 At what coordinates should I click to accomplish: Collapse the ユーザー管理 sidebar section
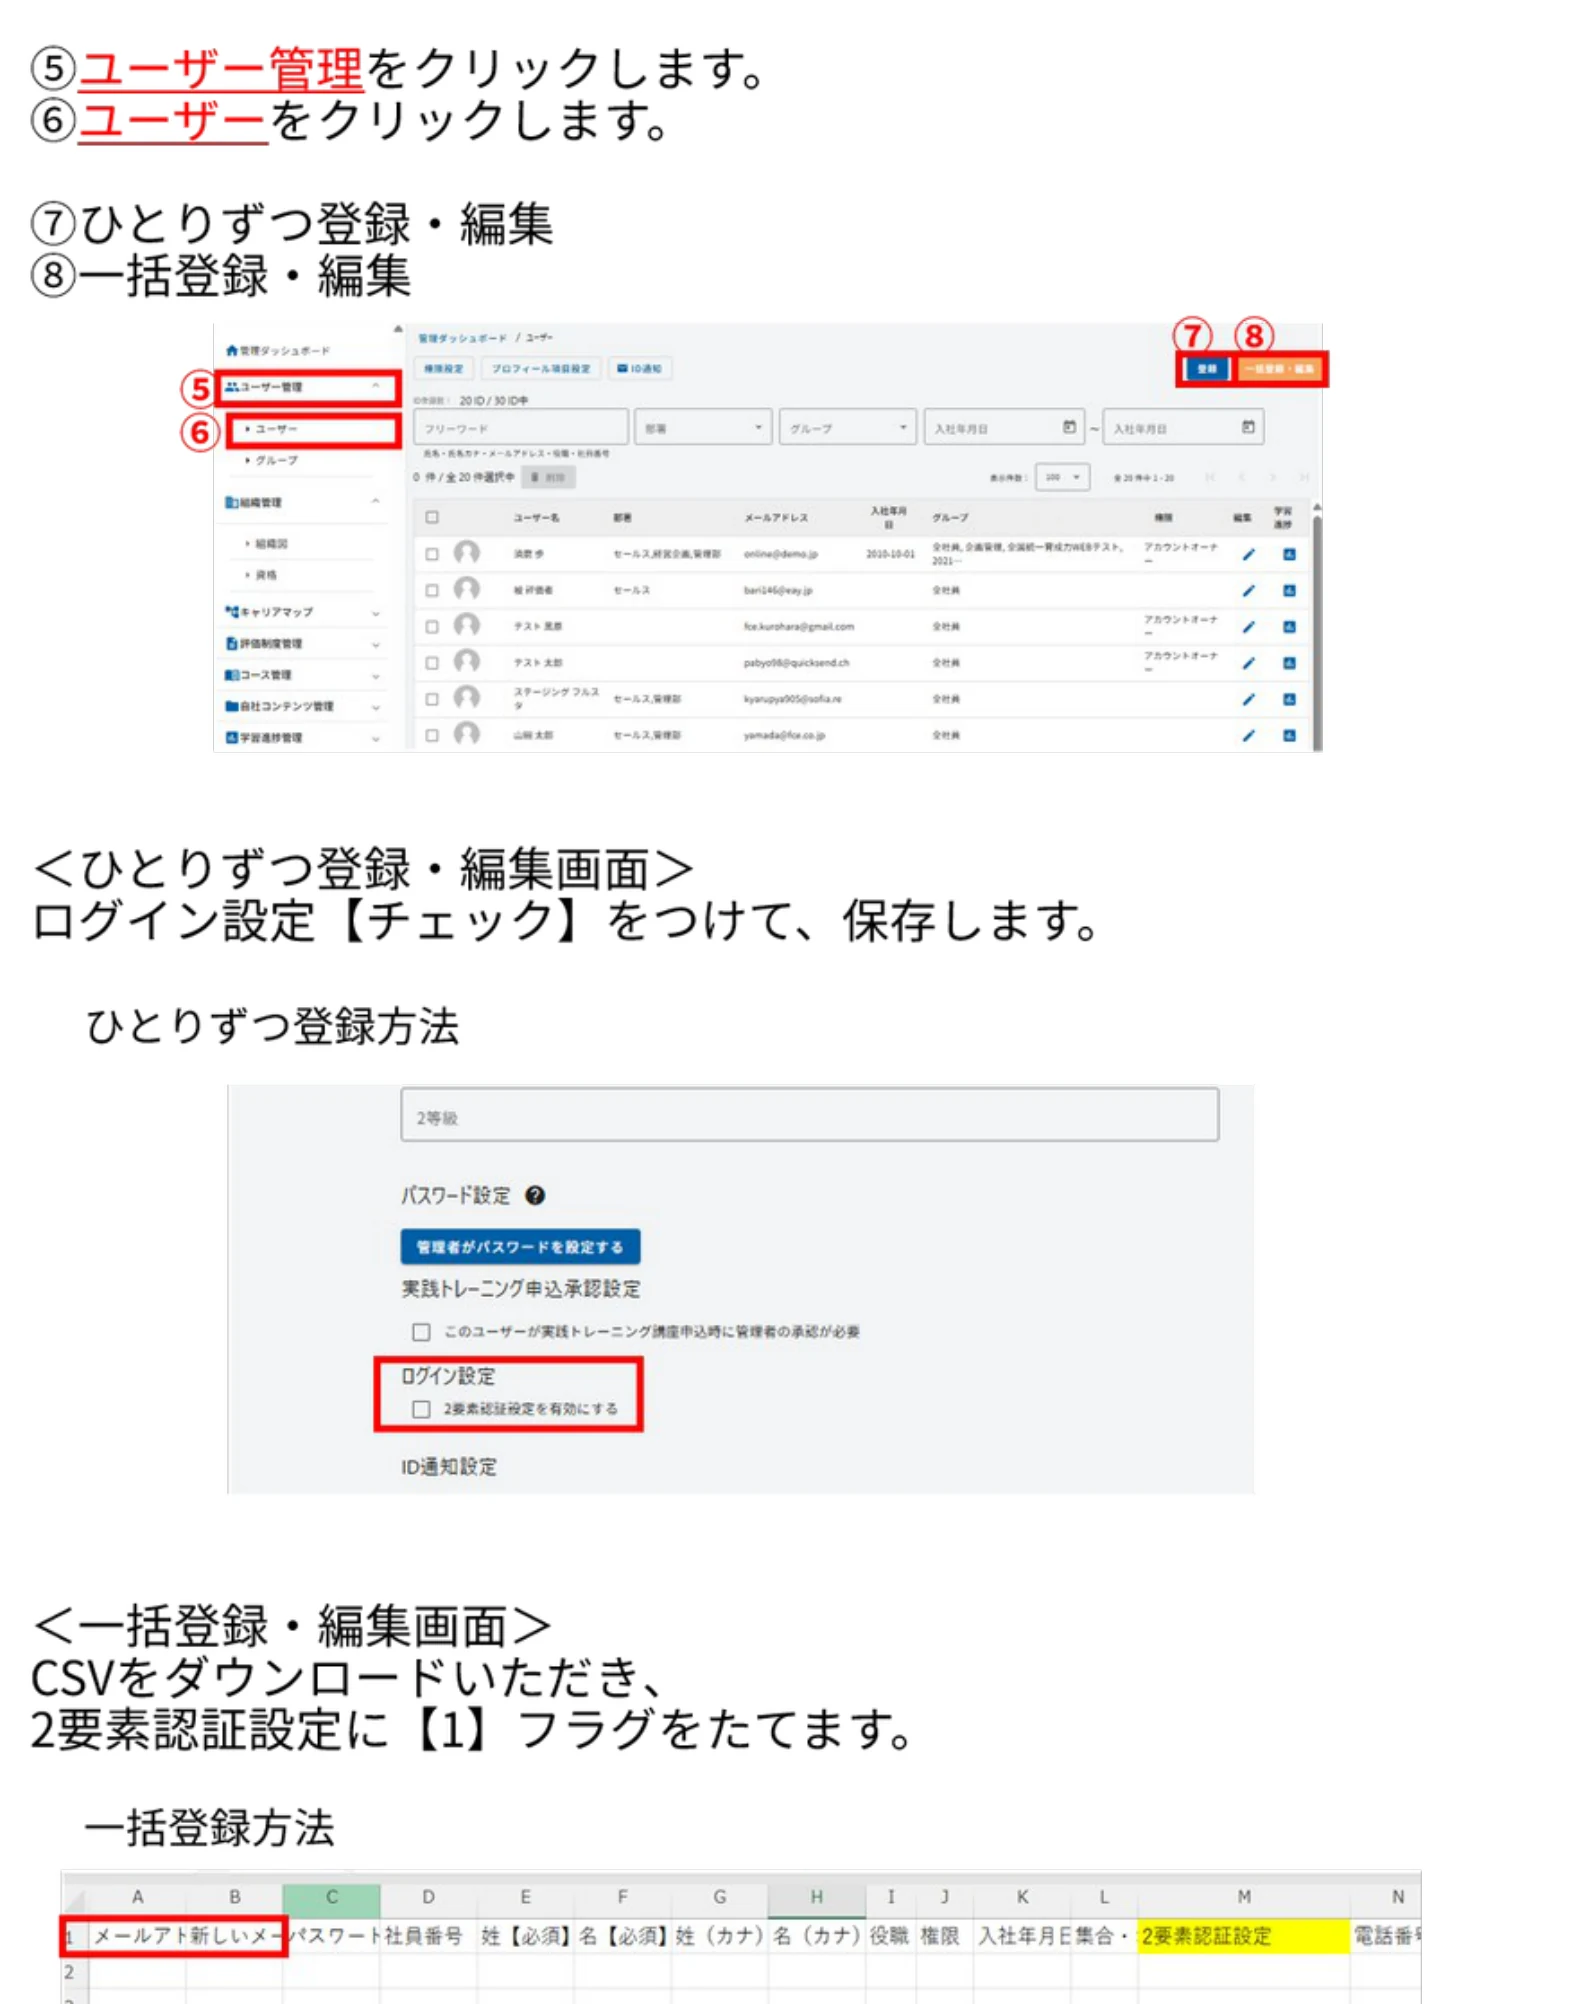tap(376, 386)
